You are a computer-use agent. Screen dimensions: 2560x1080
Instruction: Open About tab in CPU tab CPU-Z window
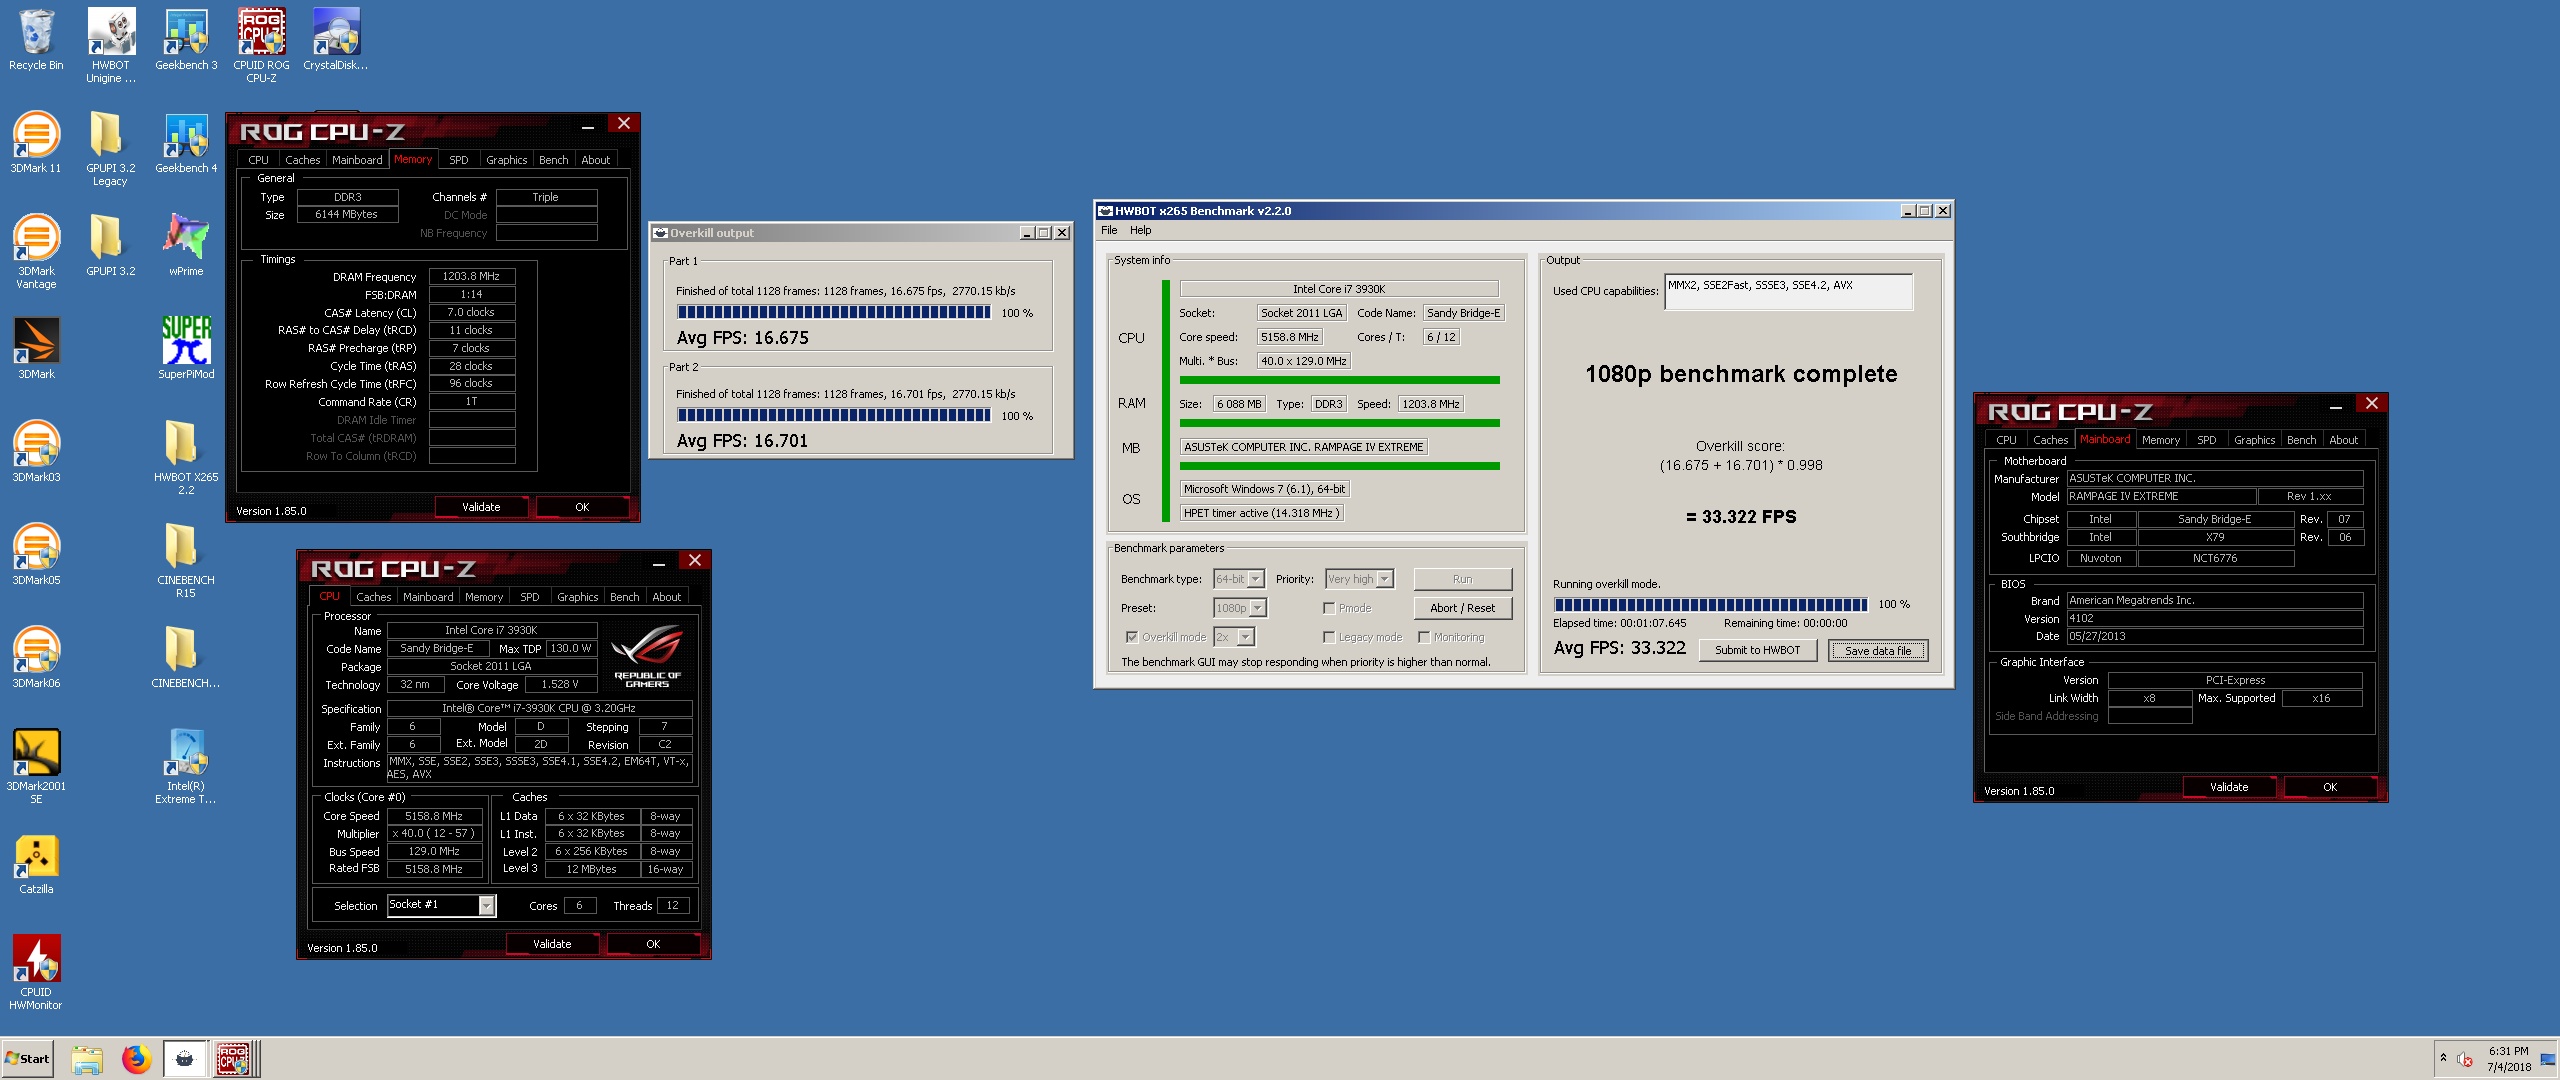(666, 597)
